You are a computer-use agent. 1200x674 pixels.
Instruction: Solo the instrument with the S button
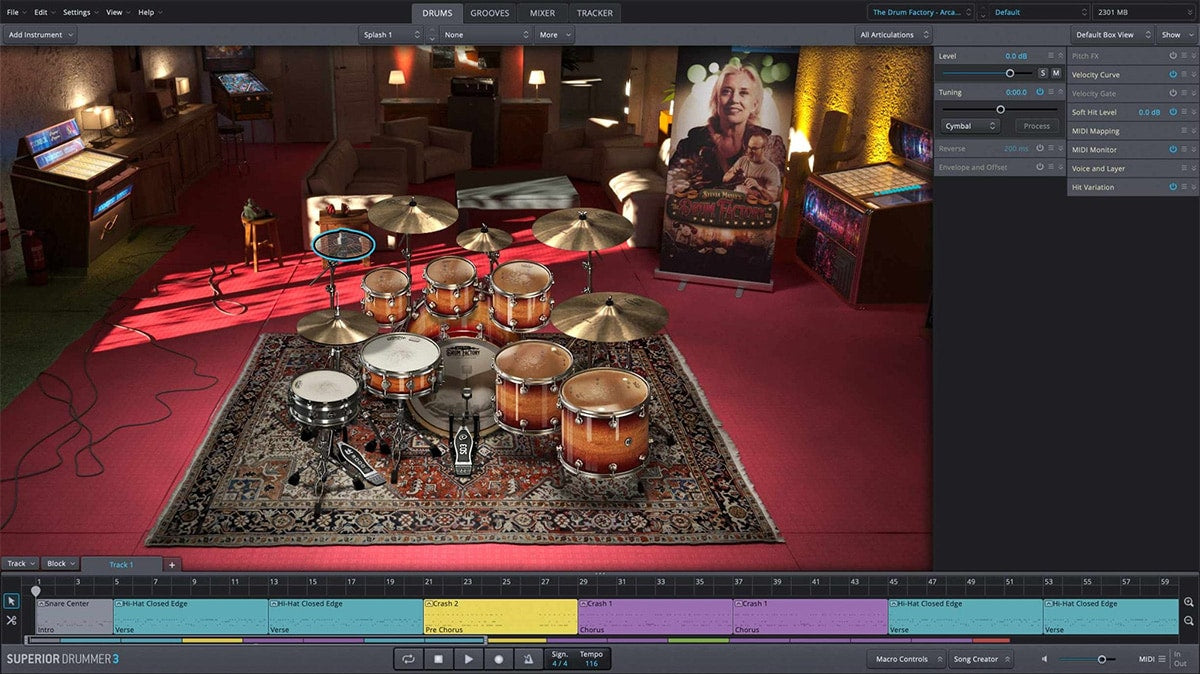pyautogui.click(x=1042, y=73)
